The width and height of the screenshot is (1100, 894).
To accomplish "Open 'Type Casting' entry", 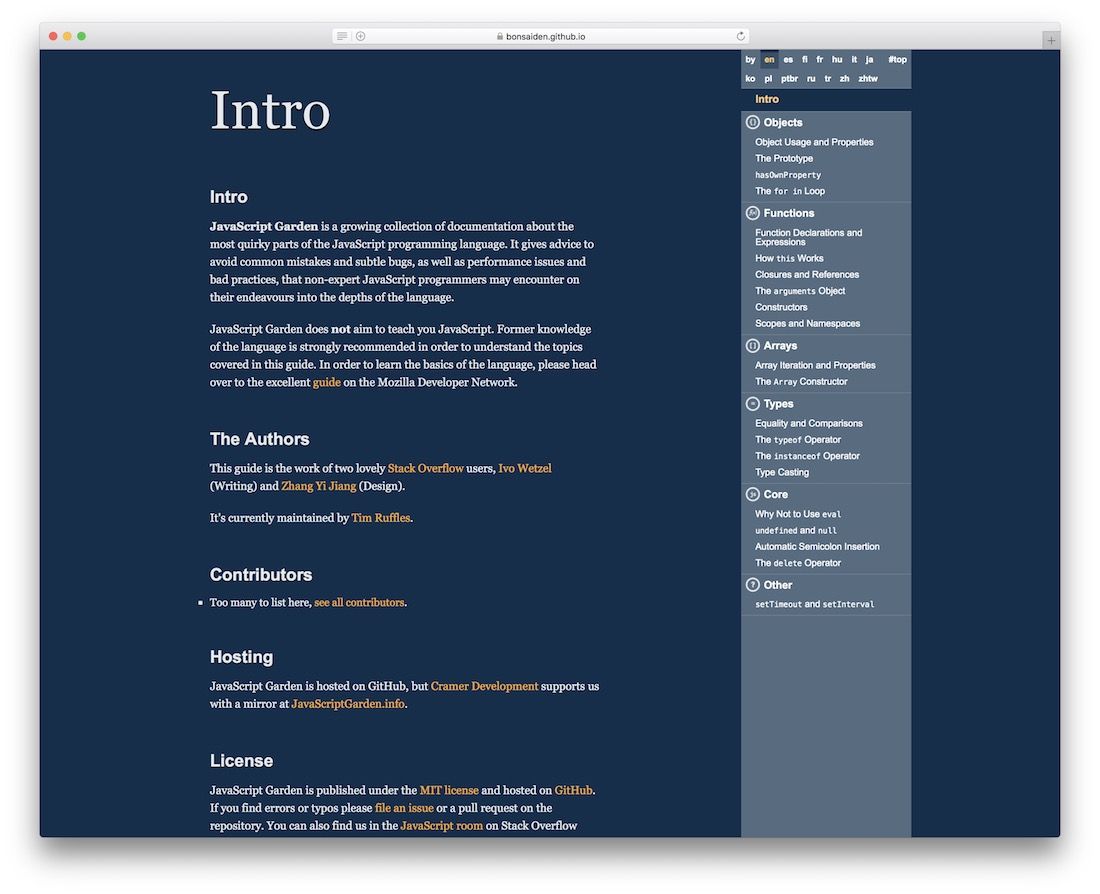I will pyautogui.click(x=782, y=472).
